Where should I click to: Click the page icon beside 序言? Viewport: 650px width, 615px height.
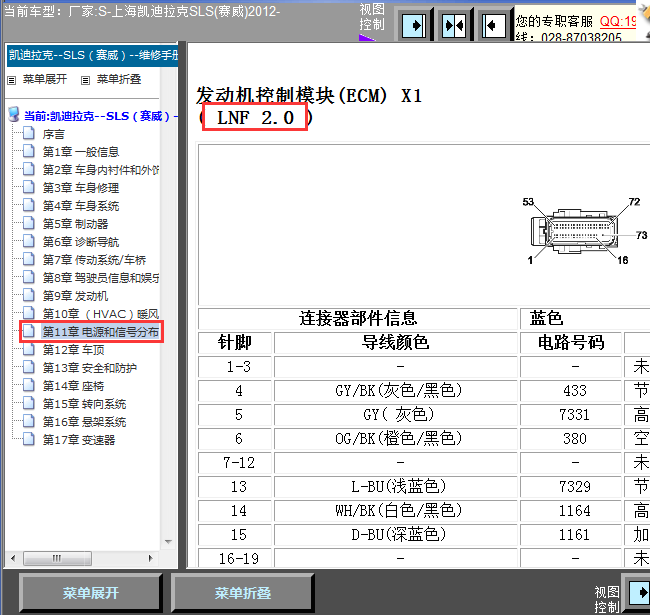point(29,133)
